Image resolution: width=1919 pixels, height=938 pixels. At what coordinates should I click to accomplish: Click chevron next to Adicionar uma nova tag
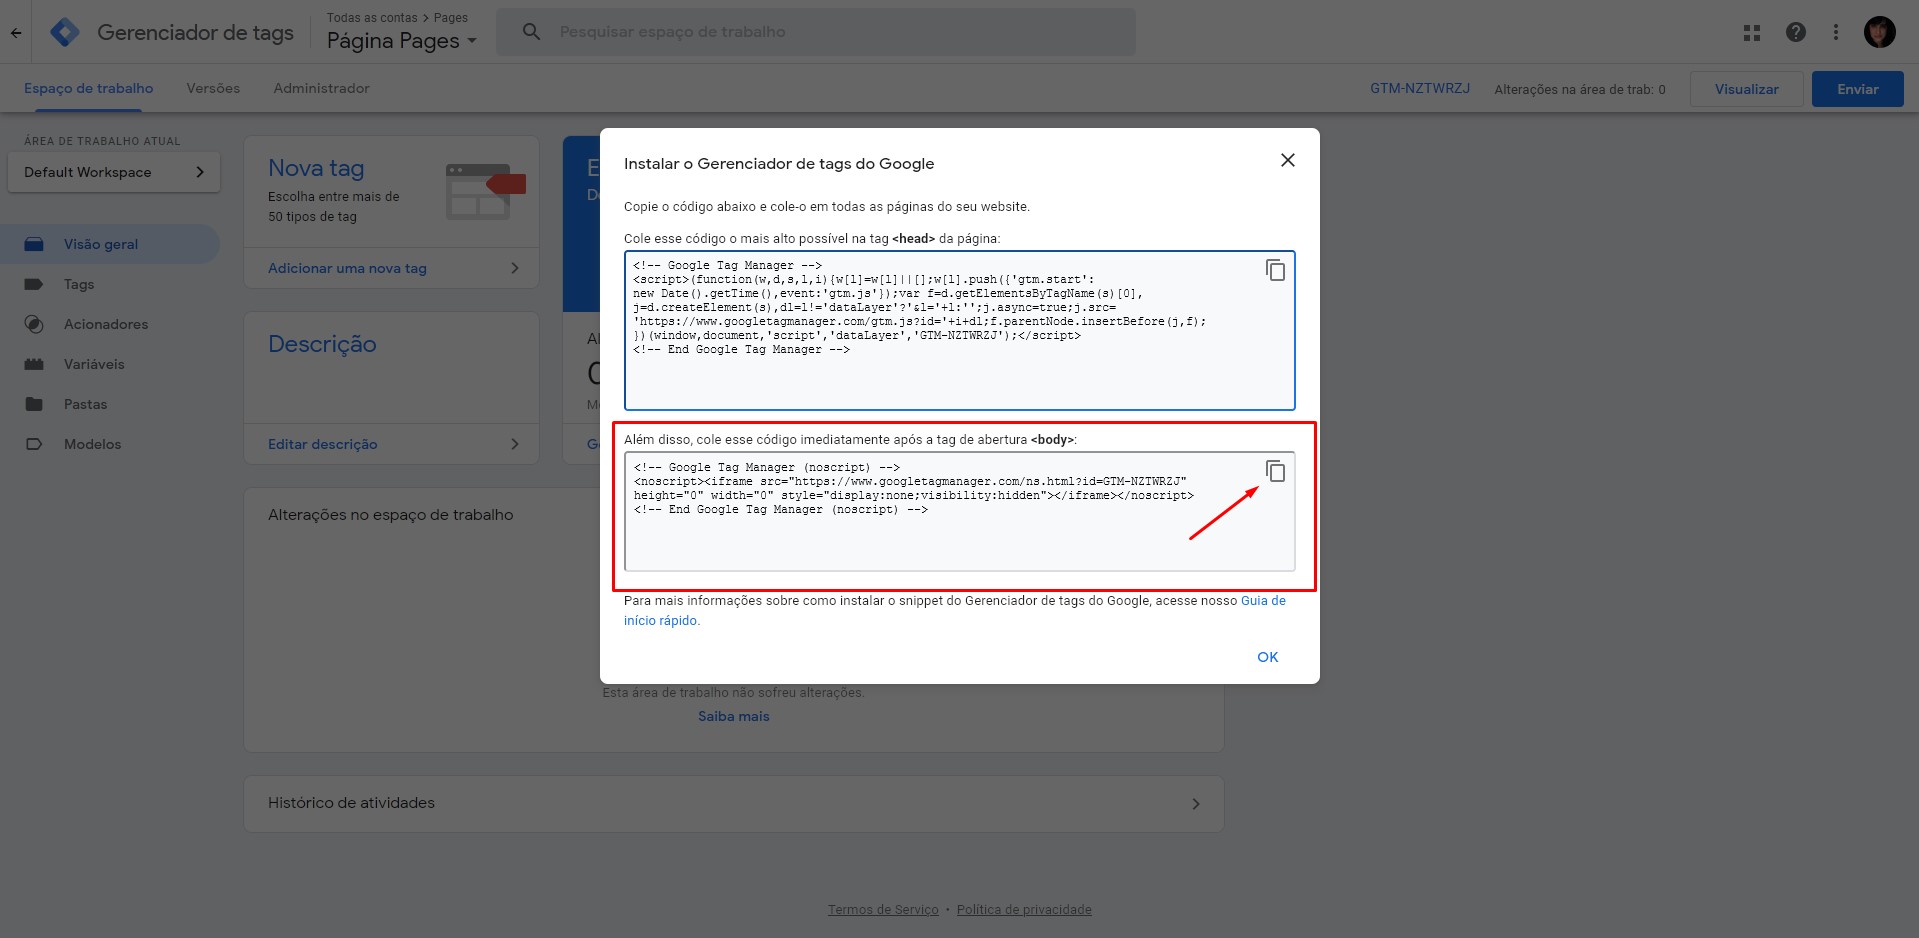pyautogui.click(x=515, y=268)
